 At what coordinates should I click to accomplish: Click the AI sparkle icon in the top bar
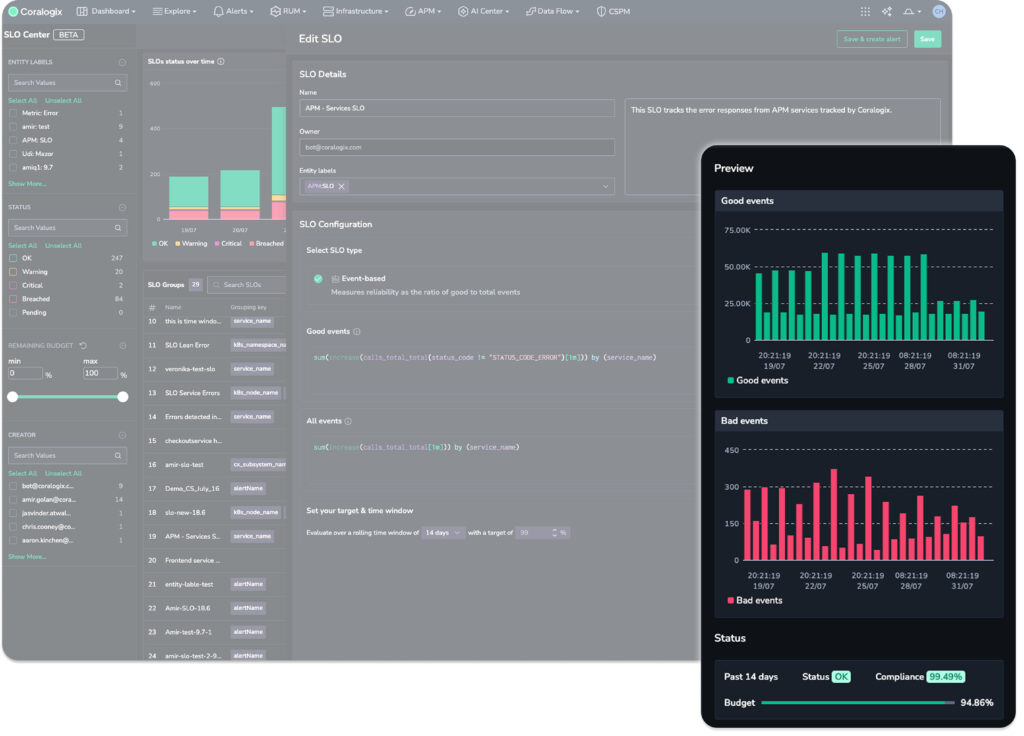(886, 11)
